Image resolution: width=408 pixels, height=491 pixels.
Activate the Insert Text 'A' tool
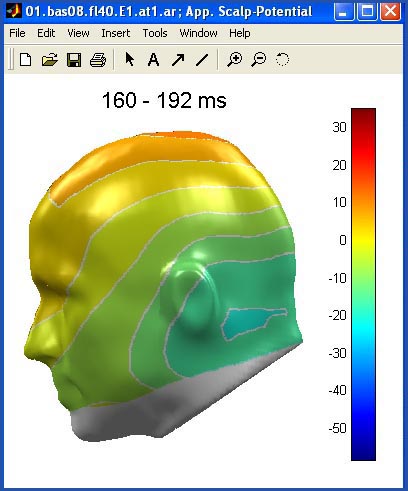[x=153, y=60]
